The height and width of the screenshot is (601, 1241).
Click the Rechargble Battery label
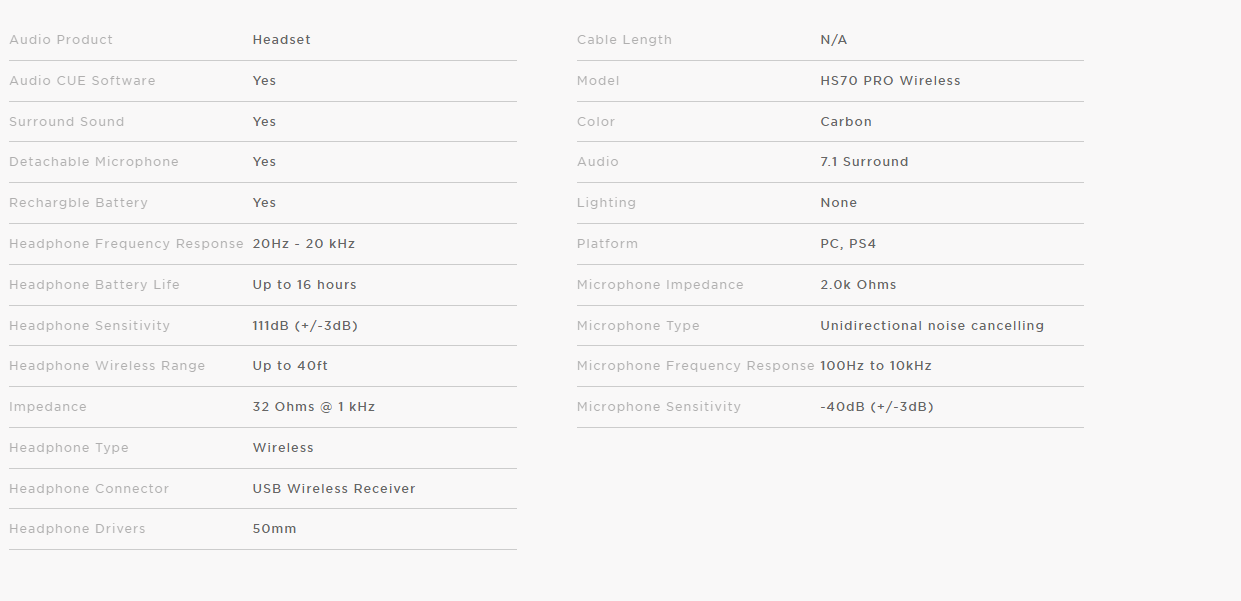click(78, 203)
